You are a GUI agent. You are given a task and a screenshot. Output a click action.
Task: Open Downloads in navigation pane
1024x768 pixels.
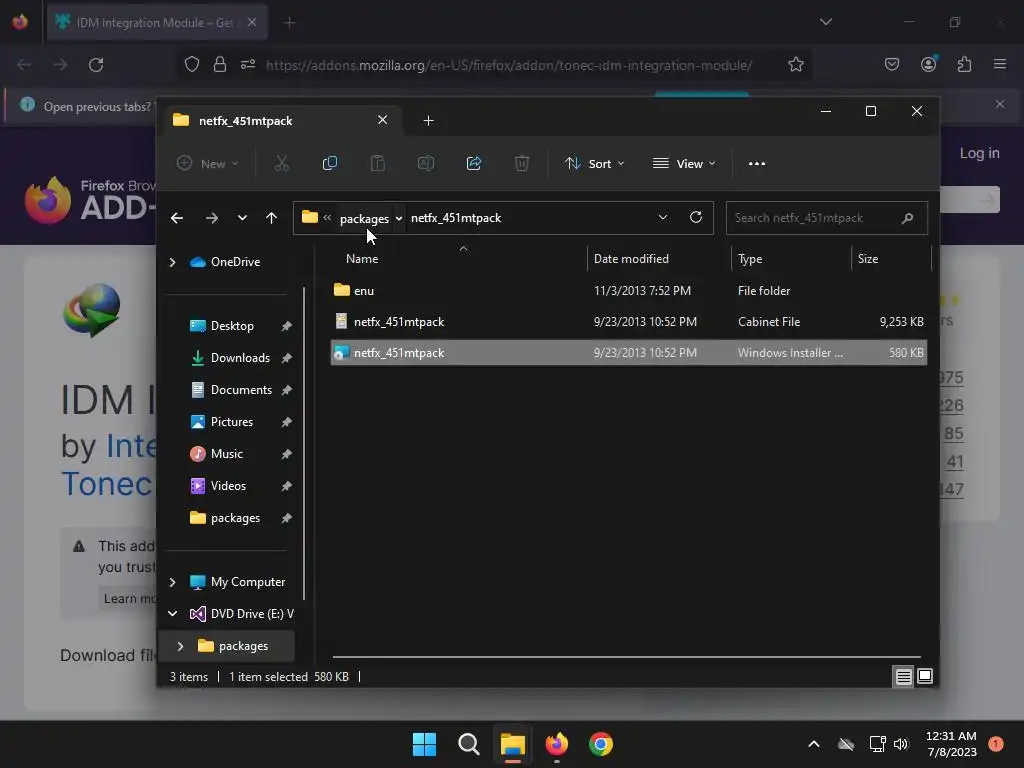[240, 358]
